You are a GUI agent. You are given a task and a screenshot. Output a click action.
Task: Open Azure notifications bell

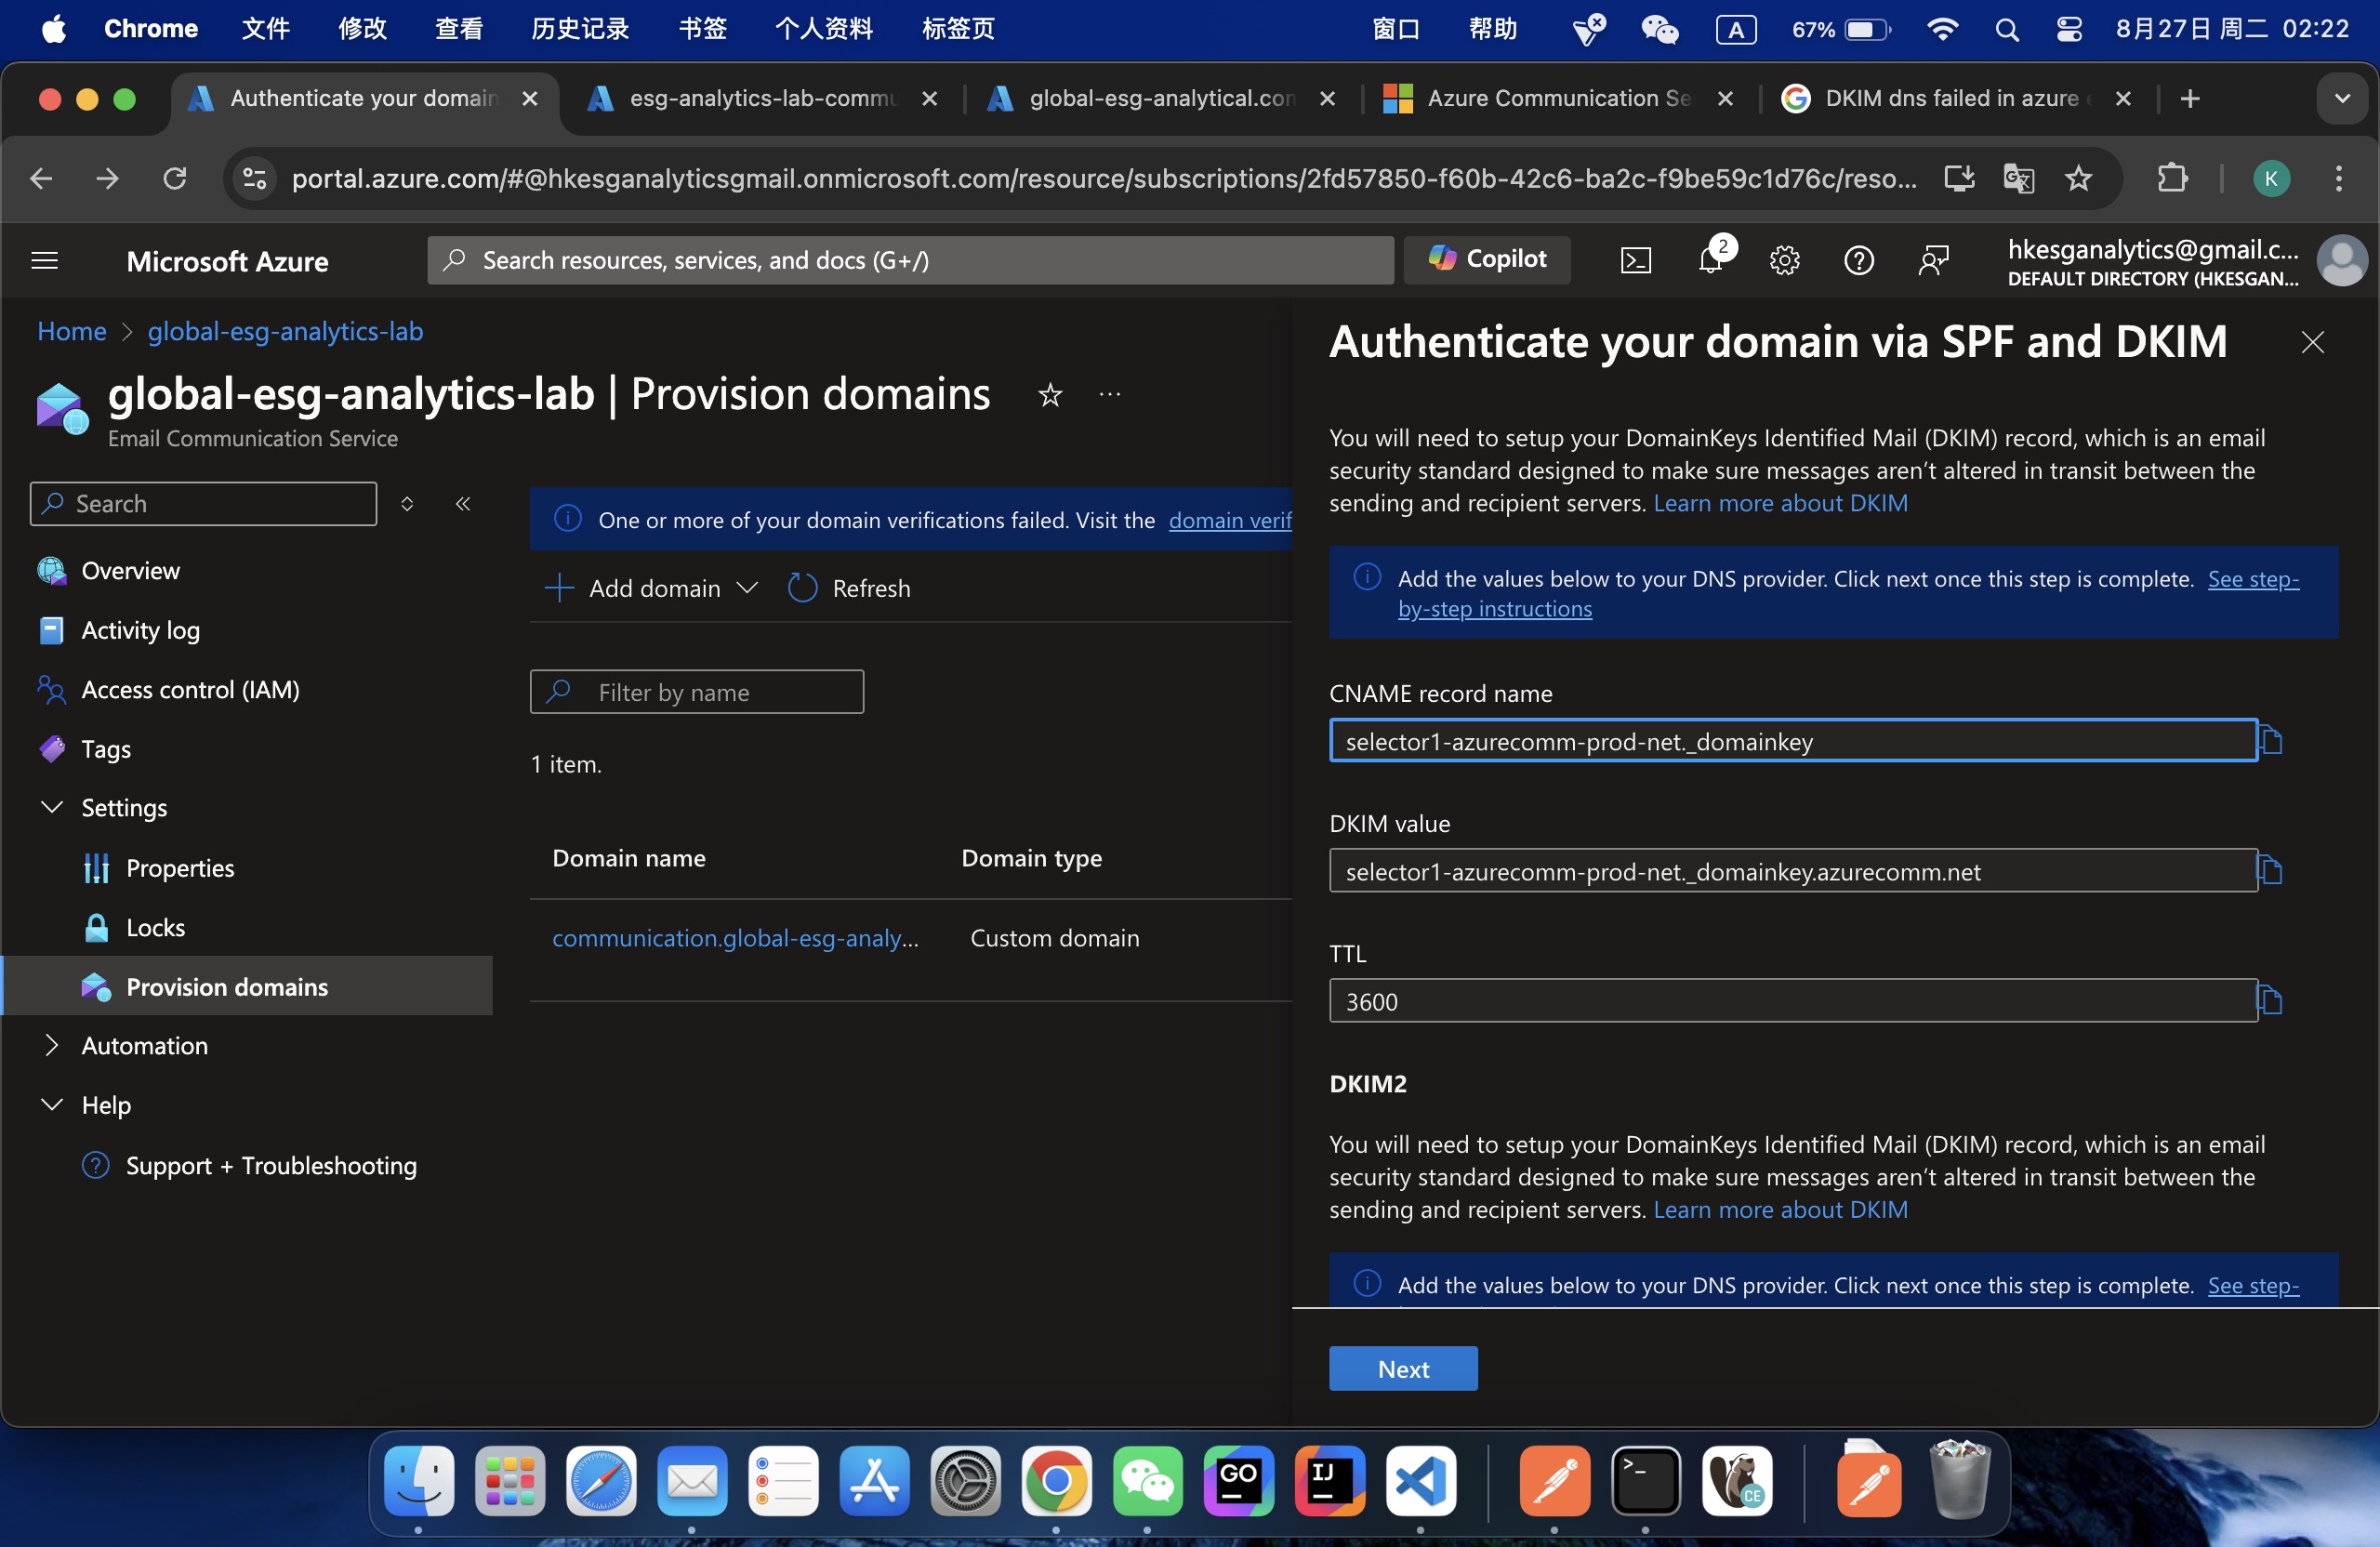pos(1711,261)
